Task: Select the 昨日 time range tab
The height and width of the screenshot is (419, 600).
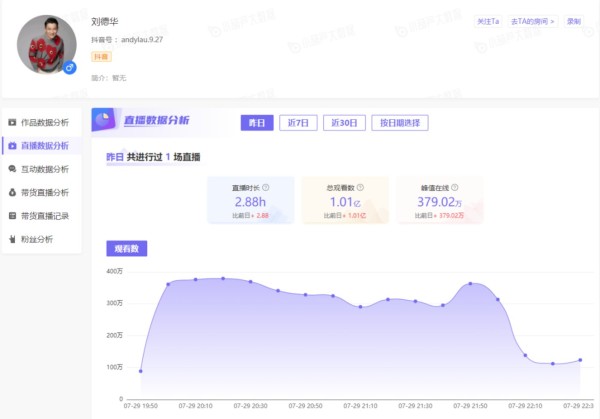Action: click(257, 123)
